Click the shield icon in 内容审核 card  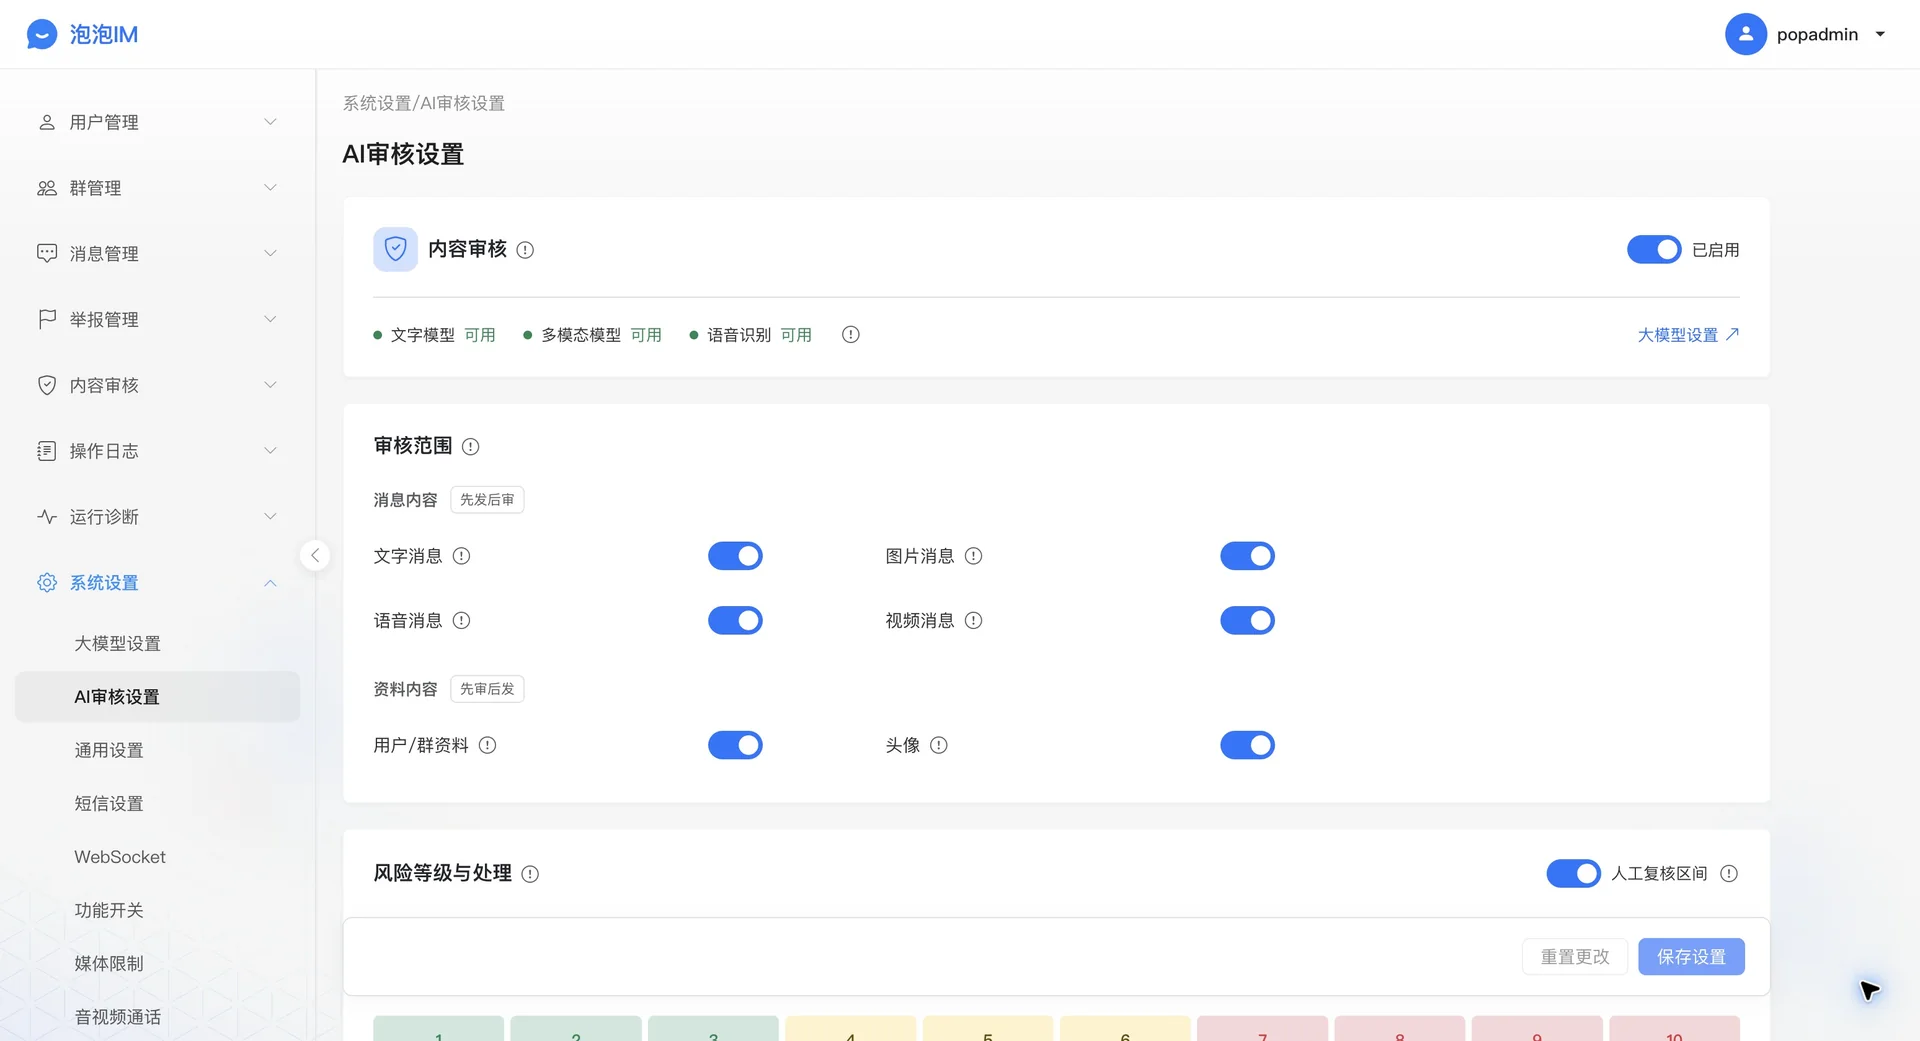point(395,249)
